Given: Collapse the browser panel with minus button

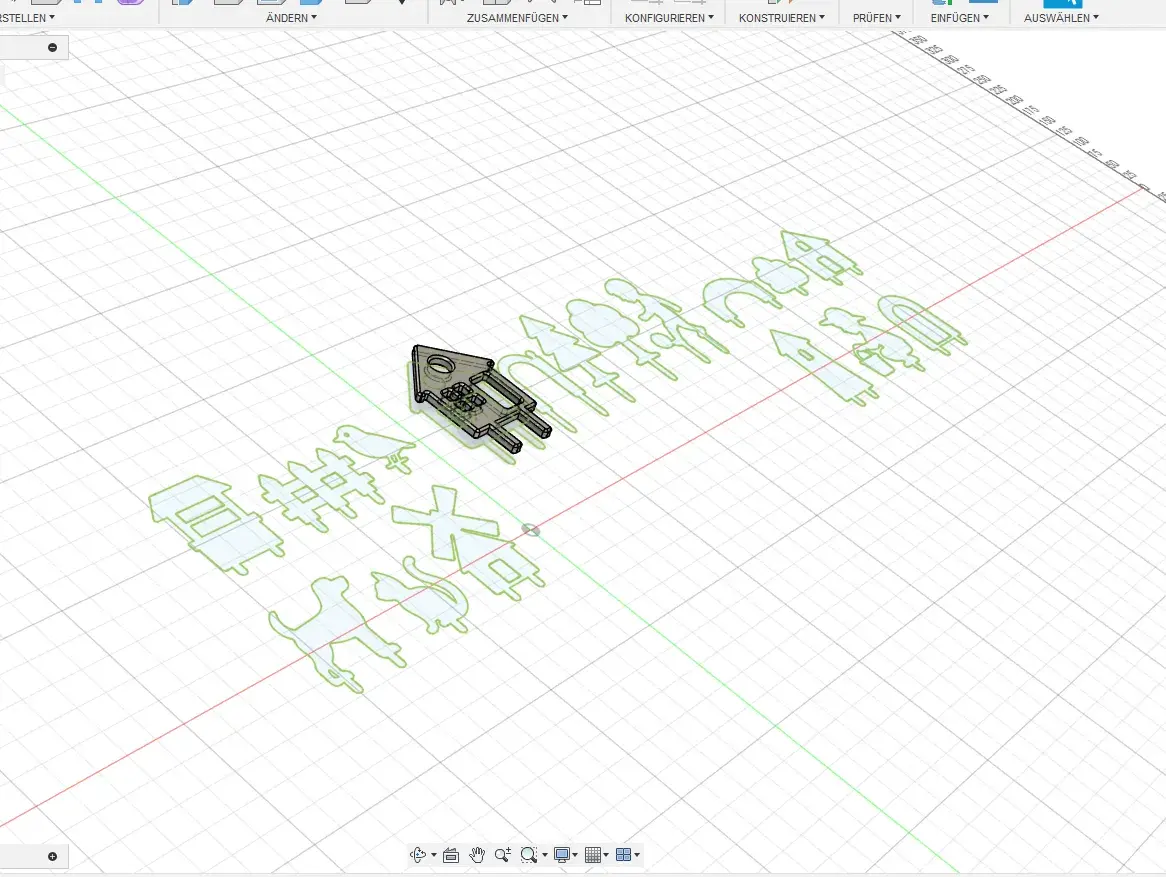Looking at the screenshot, I should pos(52,48).
